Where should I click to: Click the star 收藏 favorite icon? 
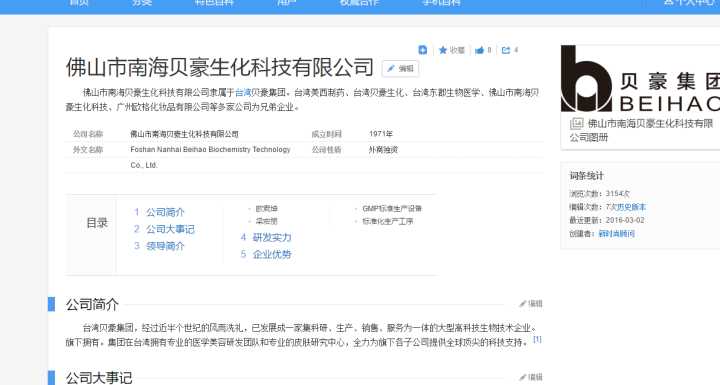click(443, 50)
